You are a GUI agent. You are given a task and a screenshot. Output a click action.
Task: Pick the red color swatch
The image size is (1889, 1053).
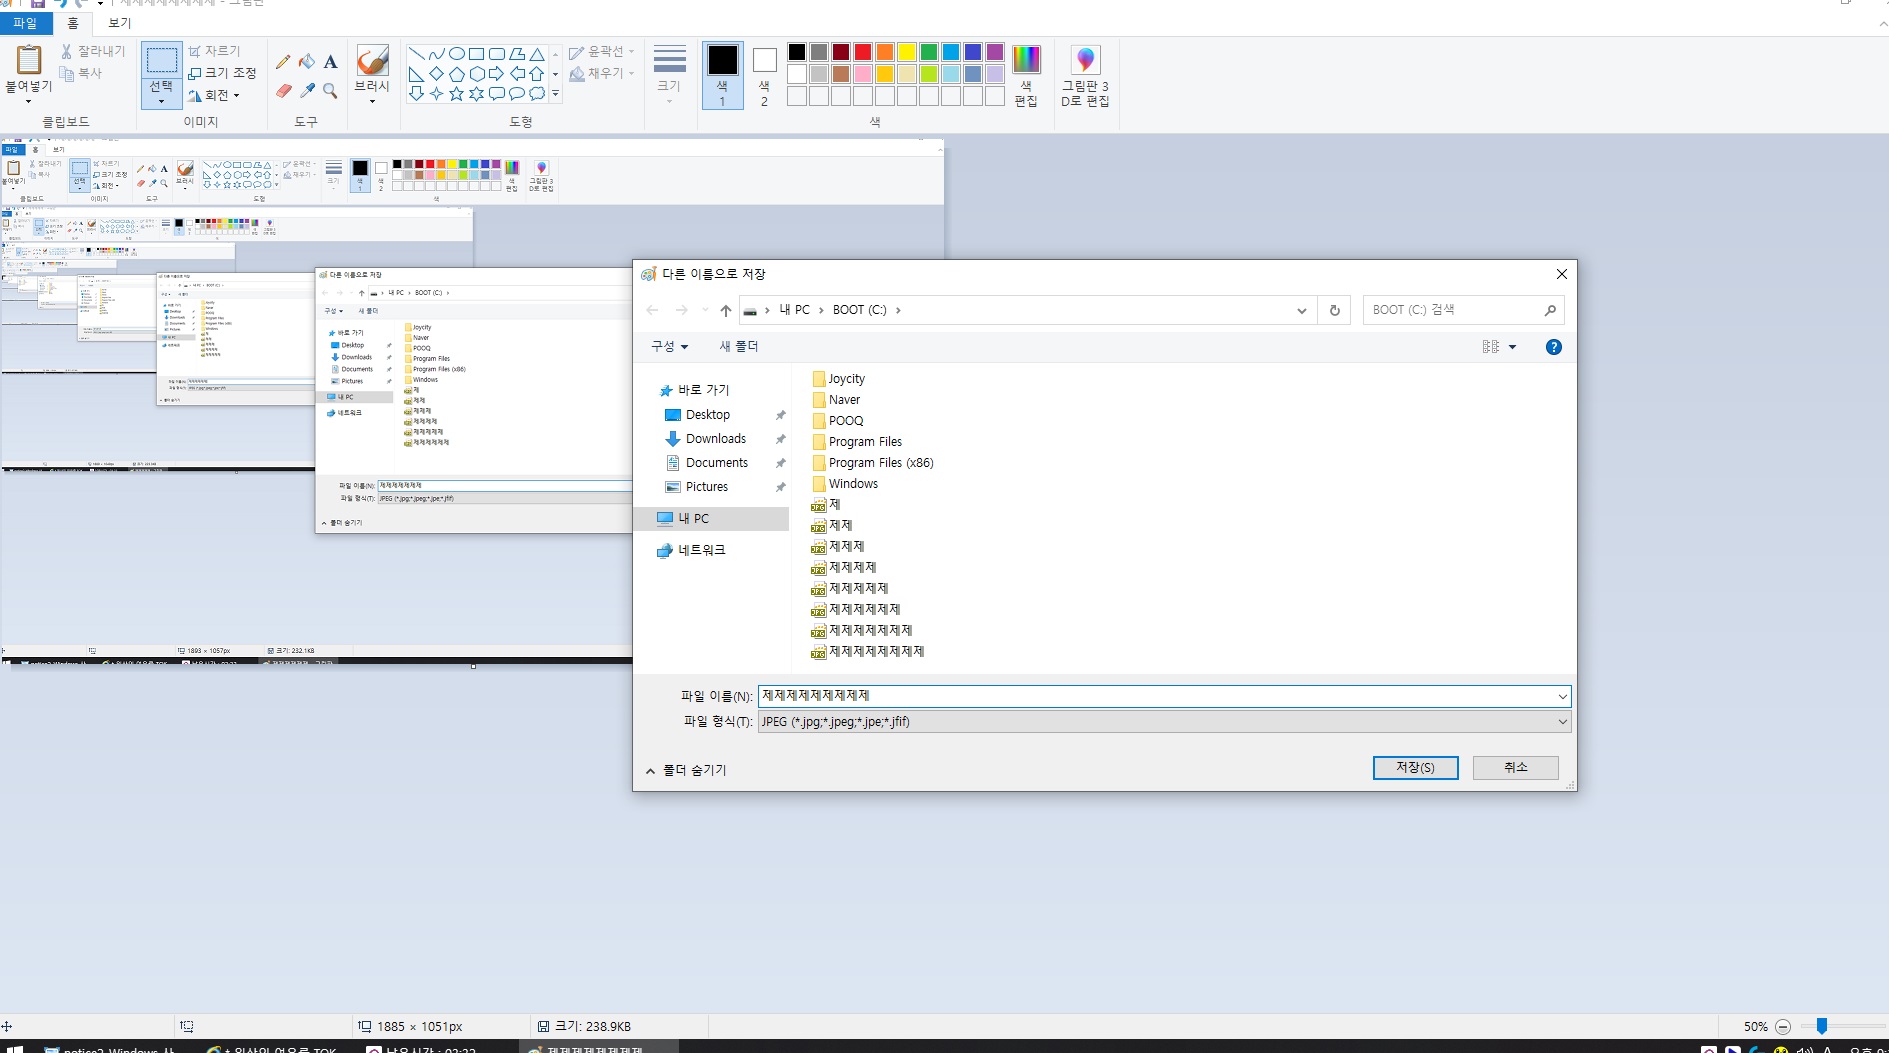tap(863, 52)
